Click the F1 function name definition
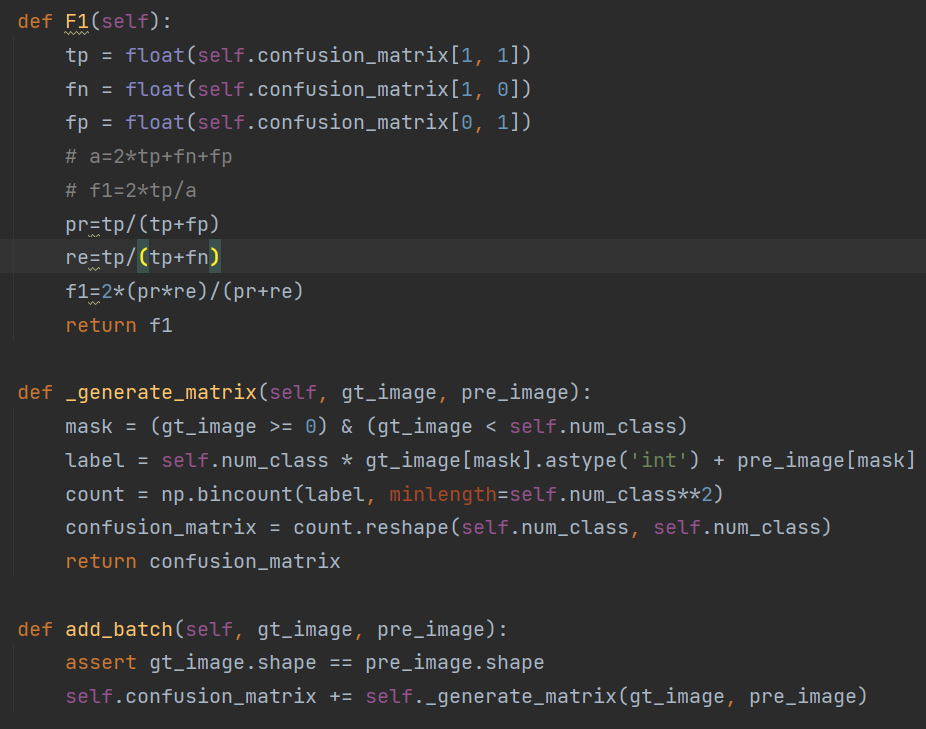The height and width of the screenshot is (729, 926). [x=75, y=20]
